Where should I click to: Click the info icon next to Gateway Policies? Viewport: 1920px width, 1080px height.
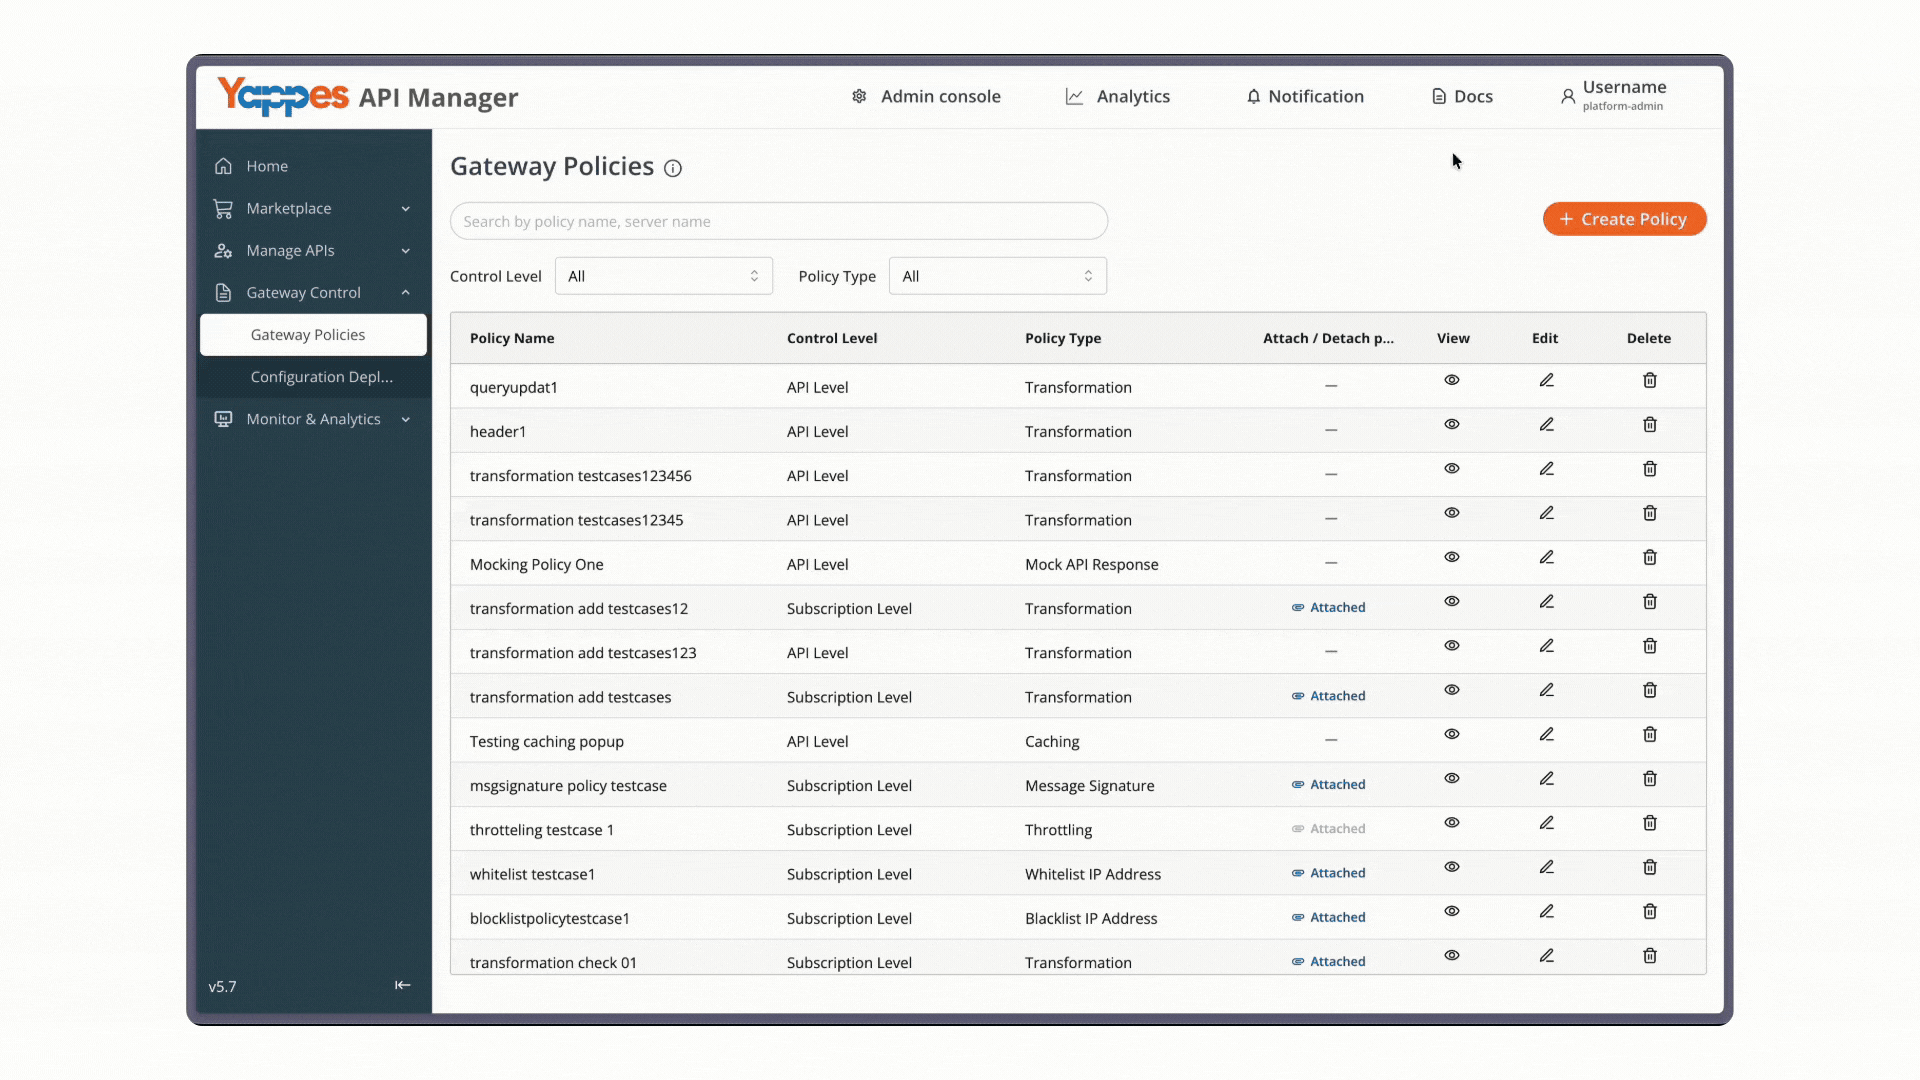673,168
